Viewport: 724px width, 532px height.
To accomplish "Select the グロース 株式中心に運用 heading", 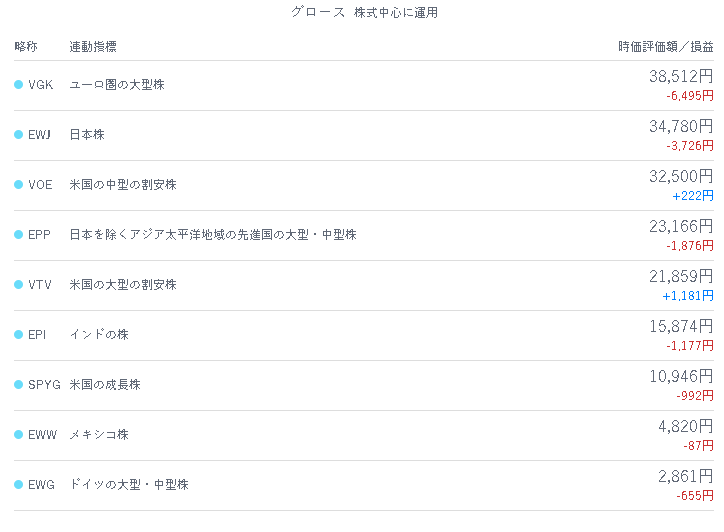I will point(364,12).
